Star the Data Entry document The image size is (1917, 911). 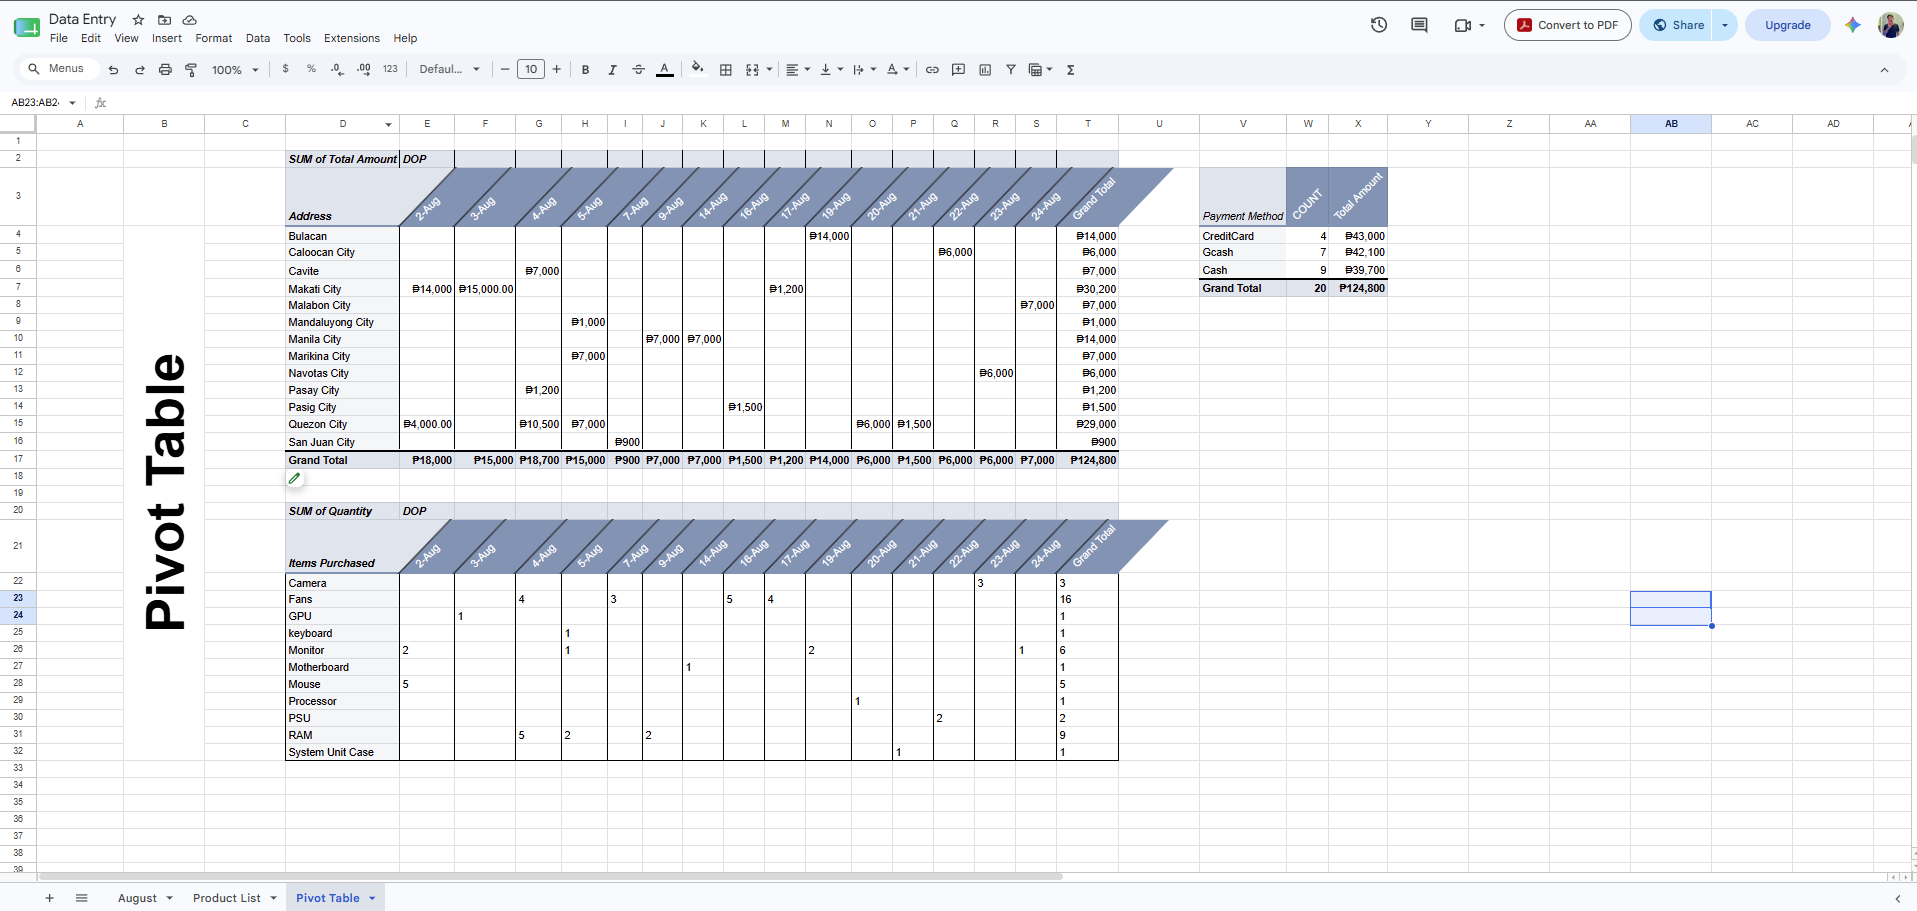(x=138, y=19)
